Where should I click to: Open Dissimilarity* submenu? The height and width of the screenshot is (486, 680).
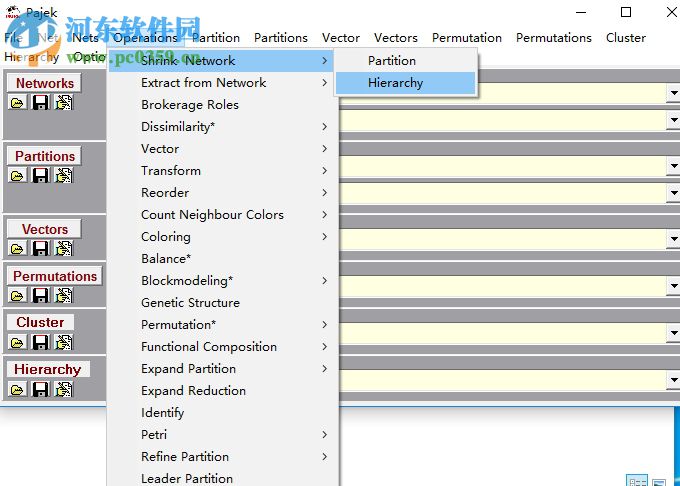223,127
